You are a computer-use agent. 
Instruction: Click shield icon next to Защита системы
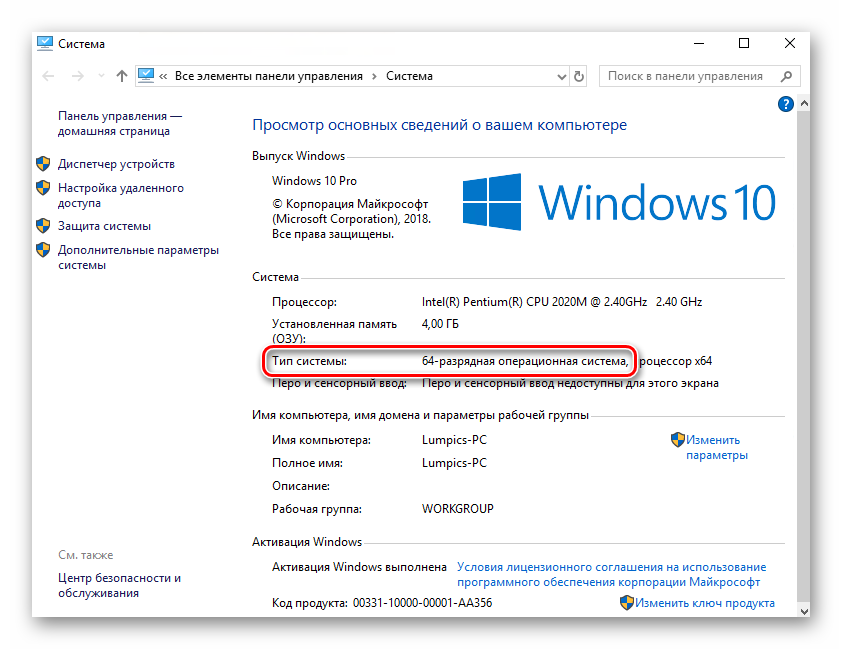(43, 226)
